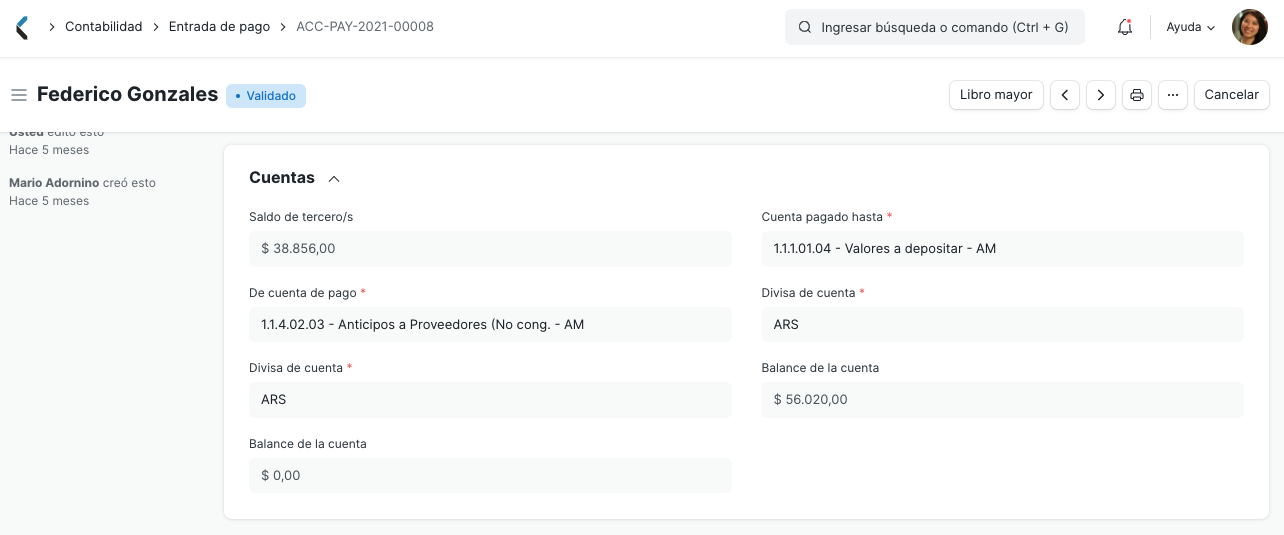Click the De cuenta de pago field
The image size is (1284, 535).
[490, 324]
